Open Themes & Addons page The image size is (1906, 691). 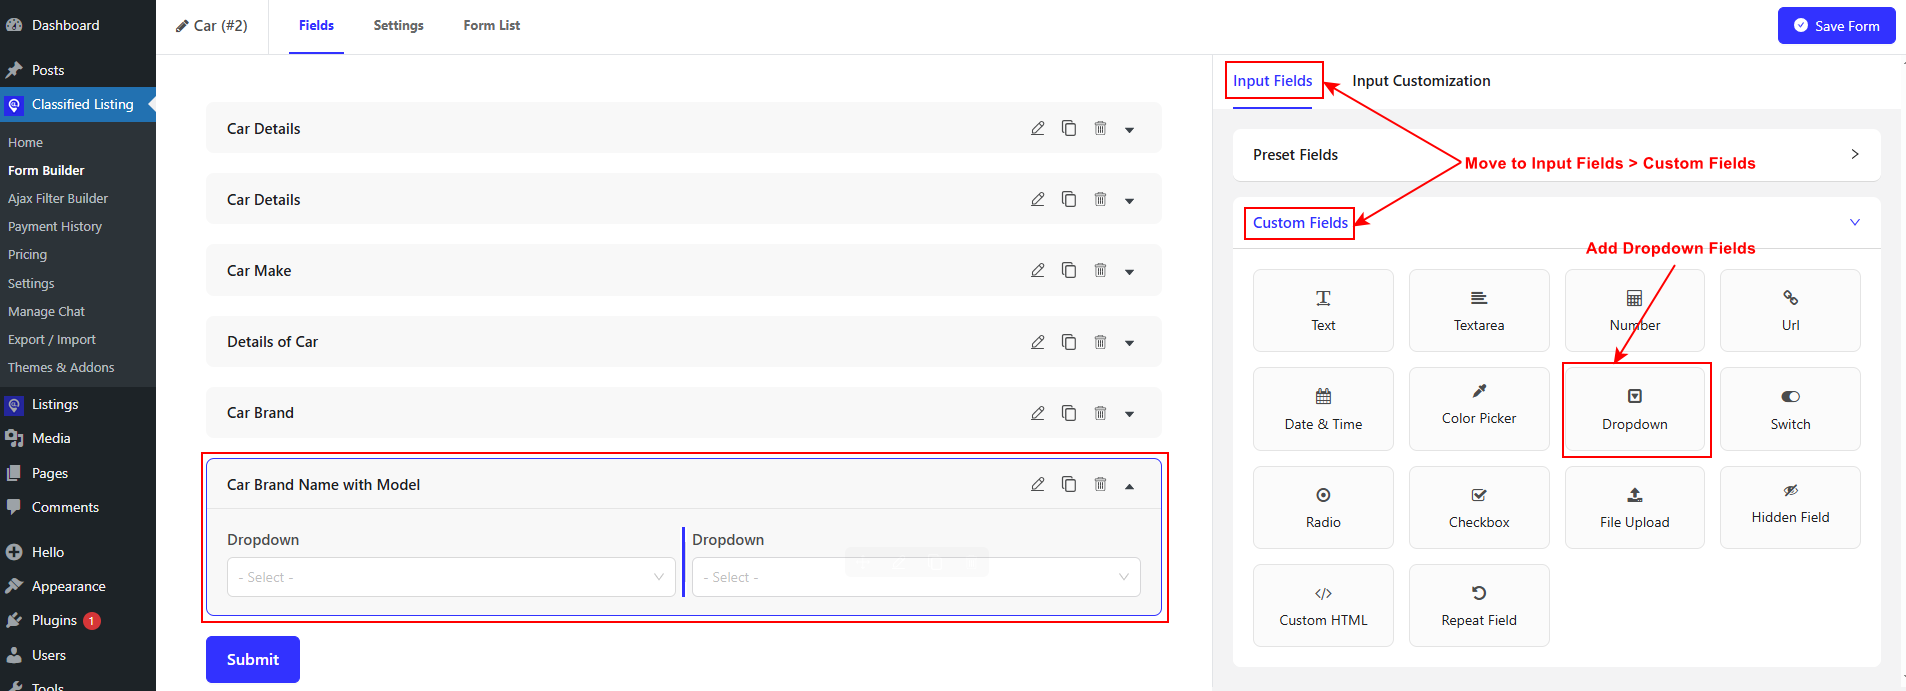pyautogui.click(x=61, y=368)
